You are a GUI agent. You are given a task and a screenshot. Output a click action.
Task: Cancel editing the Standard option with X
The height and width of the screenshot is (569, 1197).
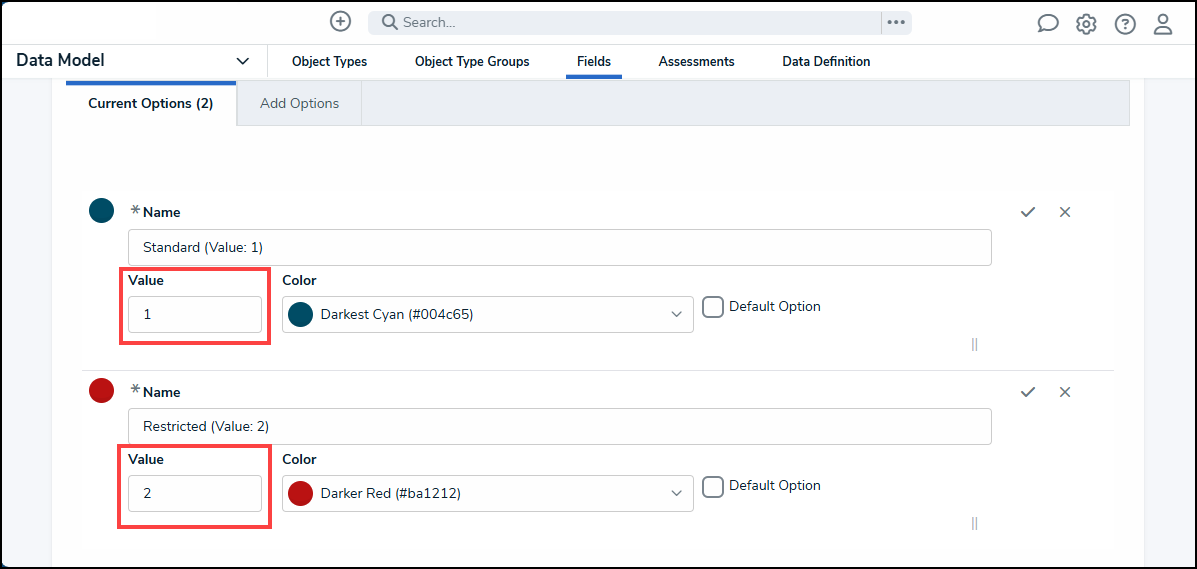(x=1065, y=212)
